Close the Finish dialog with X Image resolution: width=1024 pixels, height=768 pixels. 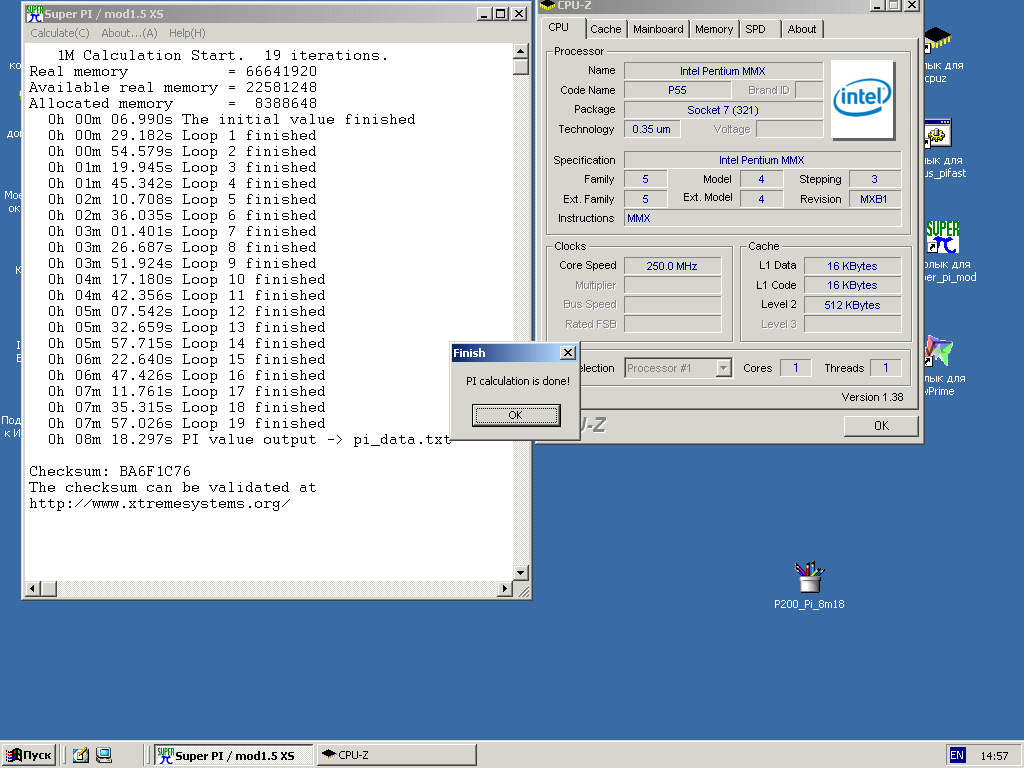click(x=568, y=353)
